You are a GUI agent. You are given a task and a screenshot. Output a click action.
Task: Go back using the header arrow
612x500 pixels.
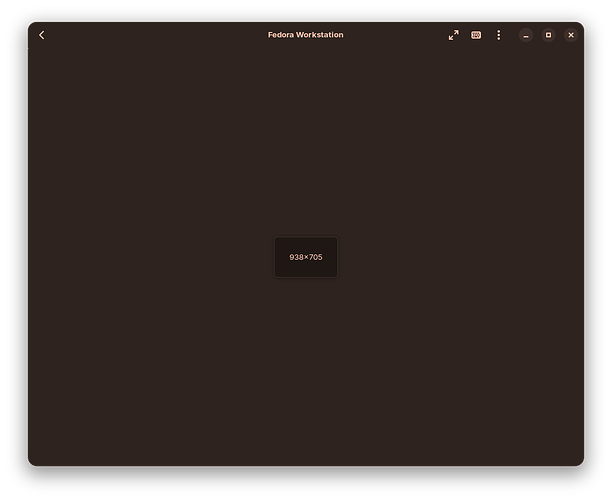pos(42,35)
